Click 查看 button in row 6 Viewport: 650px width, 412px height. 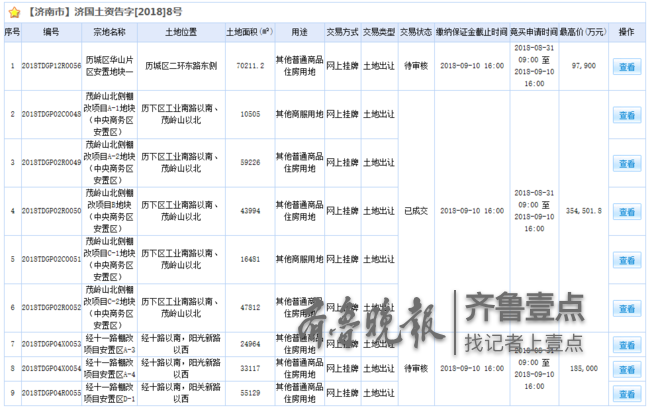(626, 307)
